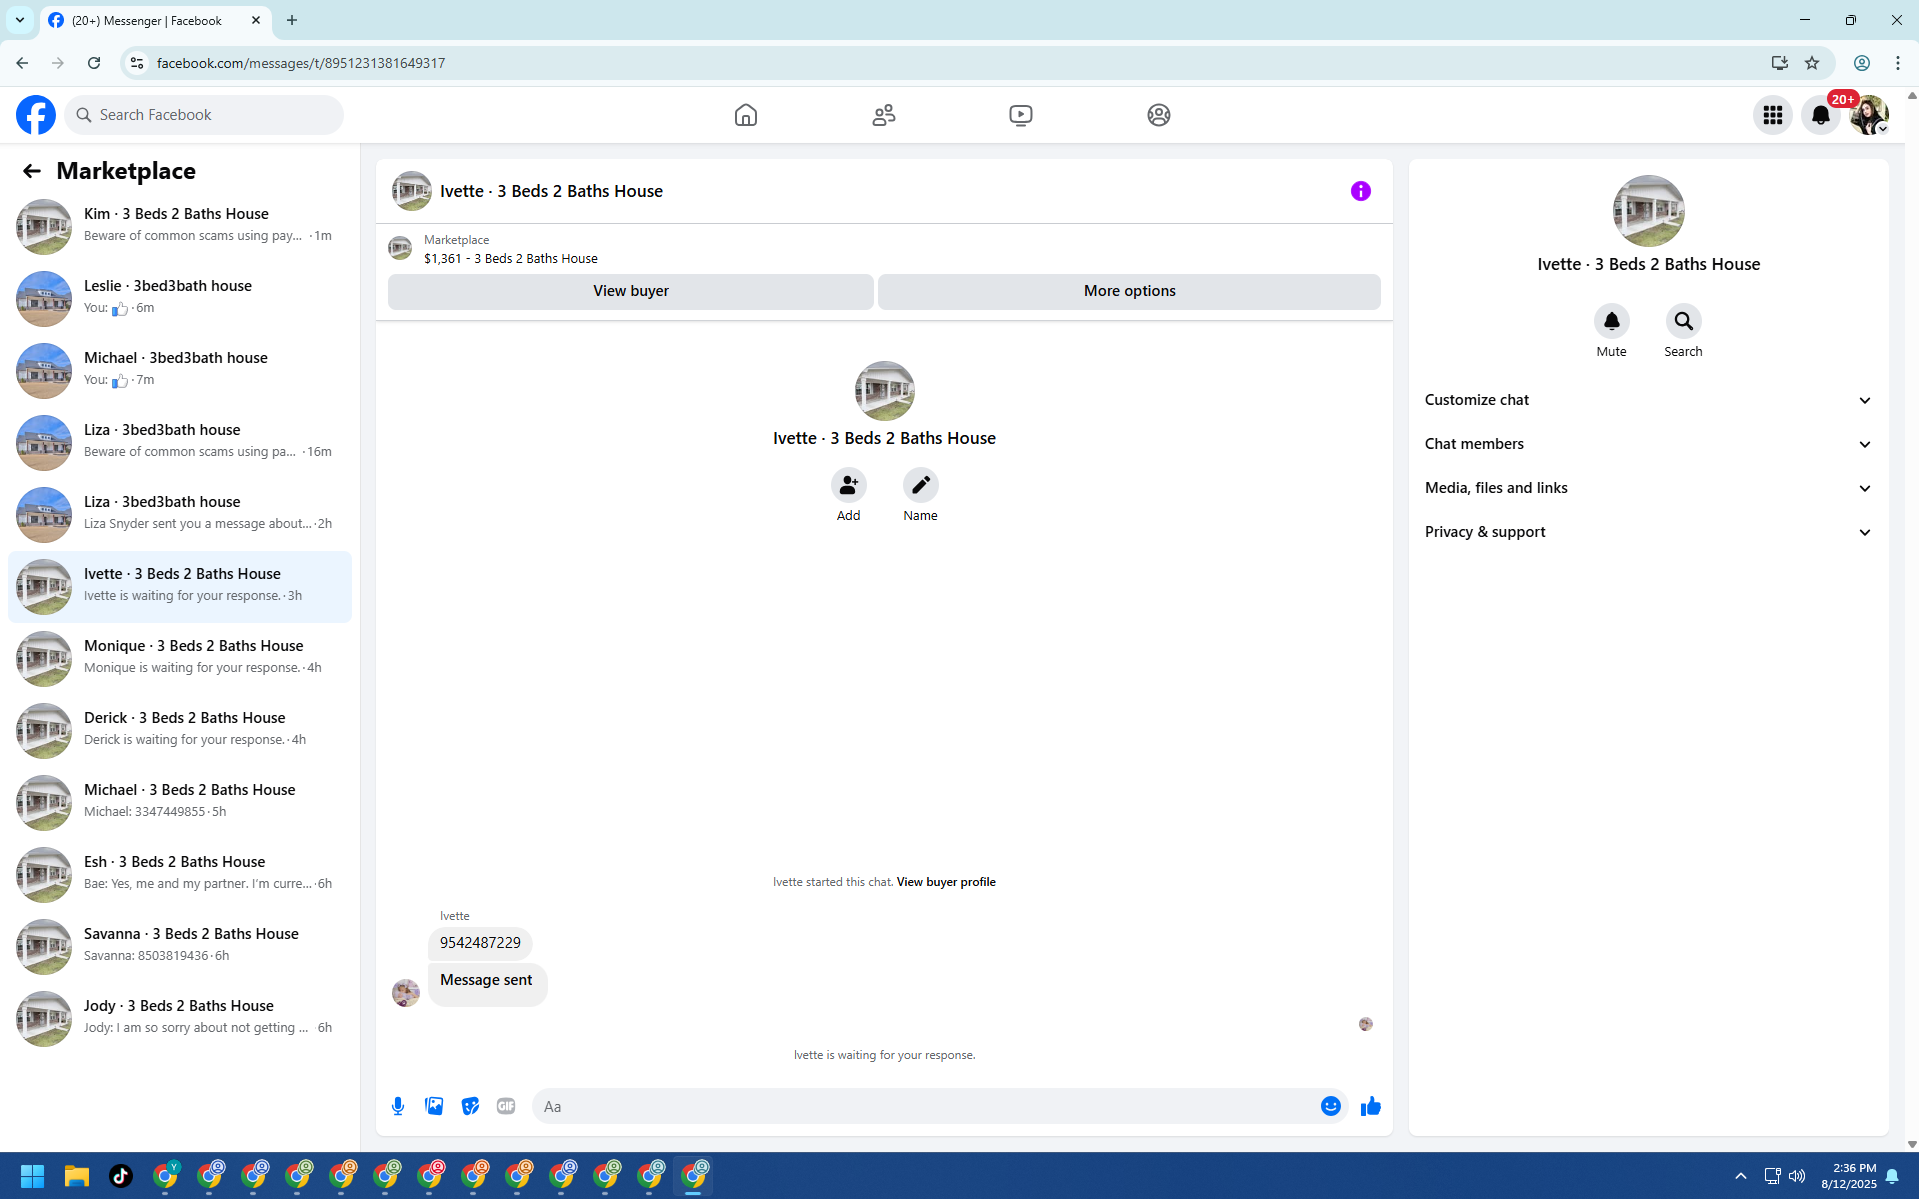The image size is (1919, 1199).
Task: Click the View buyer button
Action: [x=631, y=291]
